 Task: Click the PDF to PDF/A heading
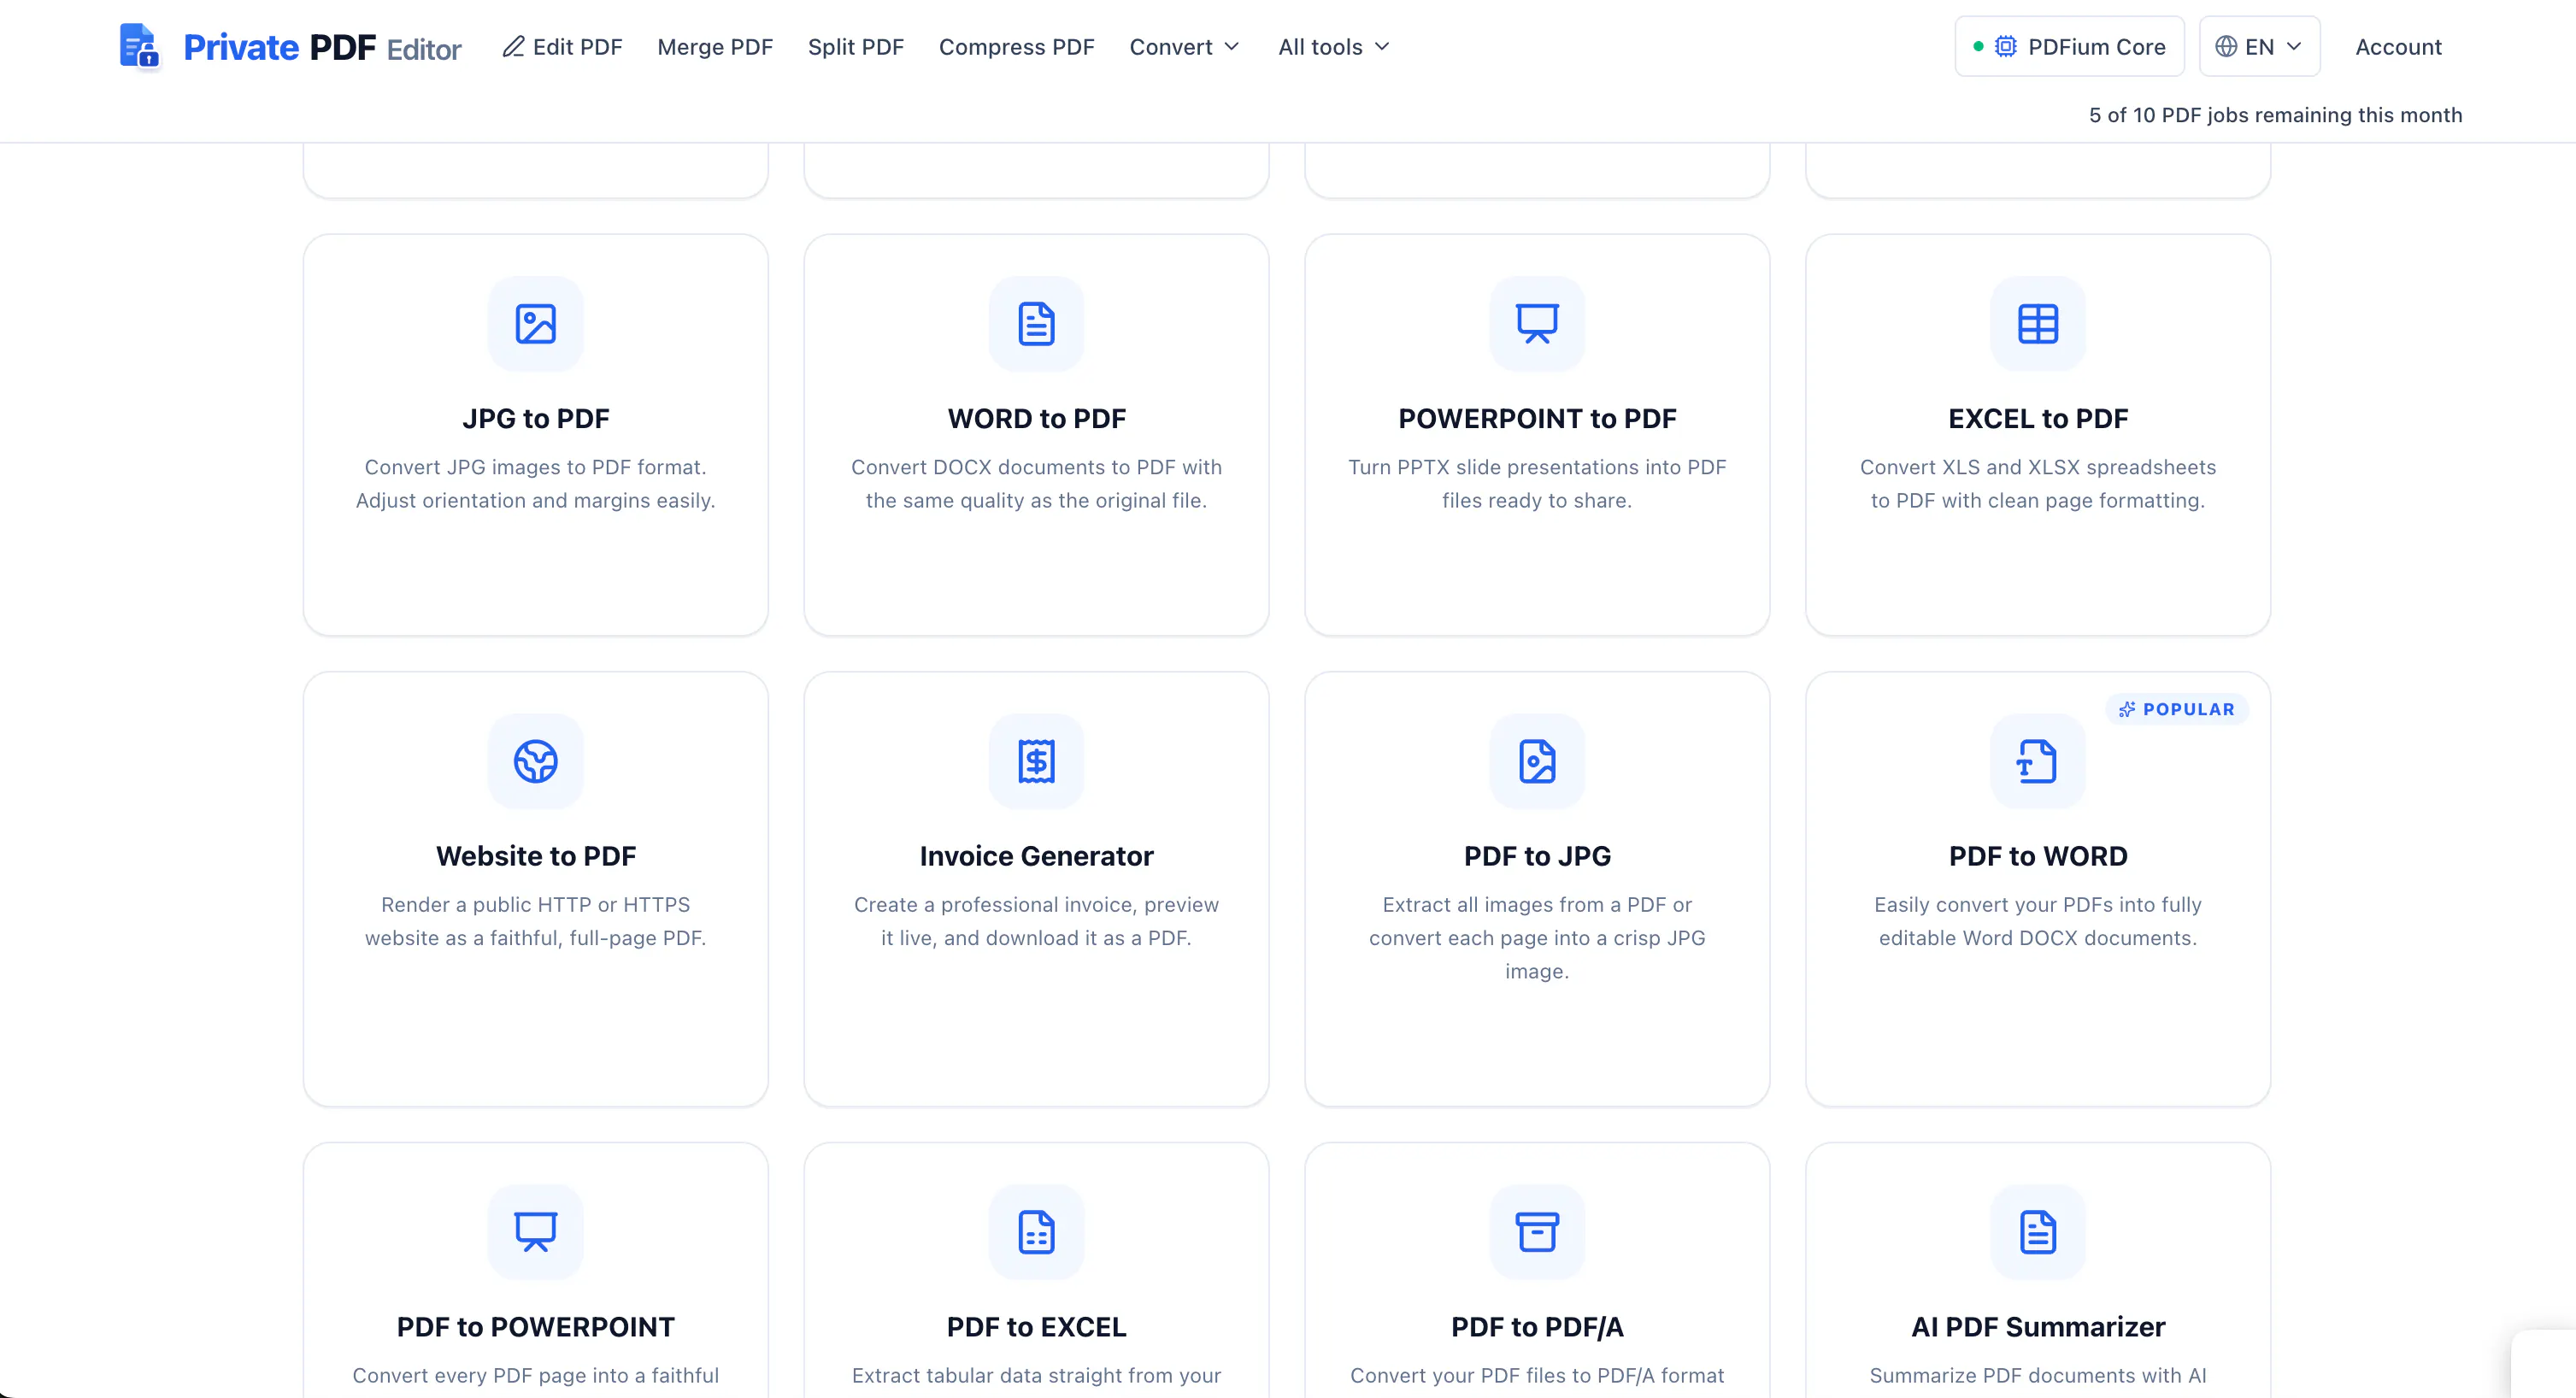(1537, 1327)
